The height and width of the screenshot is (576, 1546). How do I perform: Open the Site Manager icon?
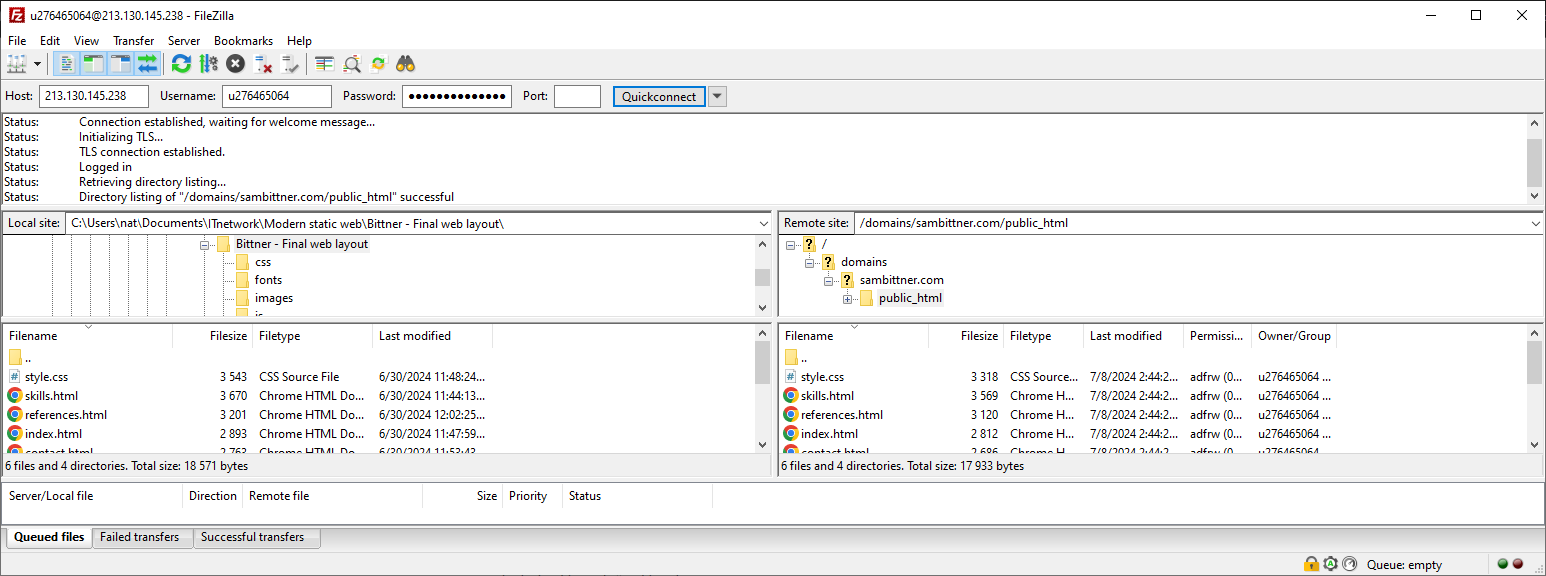click(x=17, y=64)
